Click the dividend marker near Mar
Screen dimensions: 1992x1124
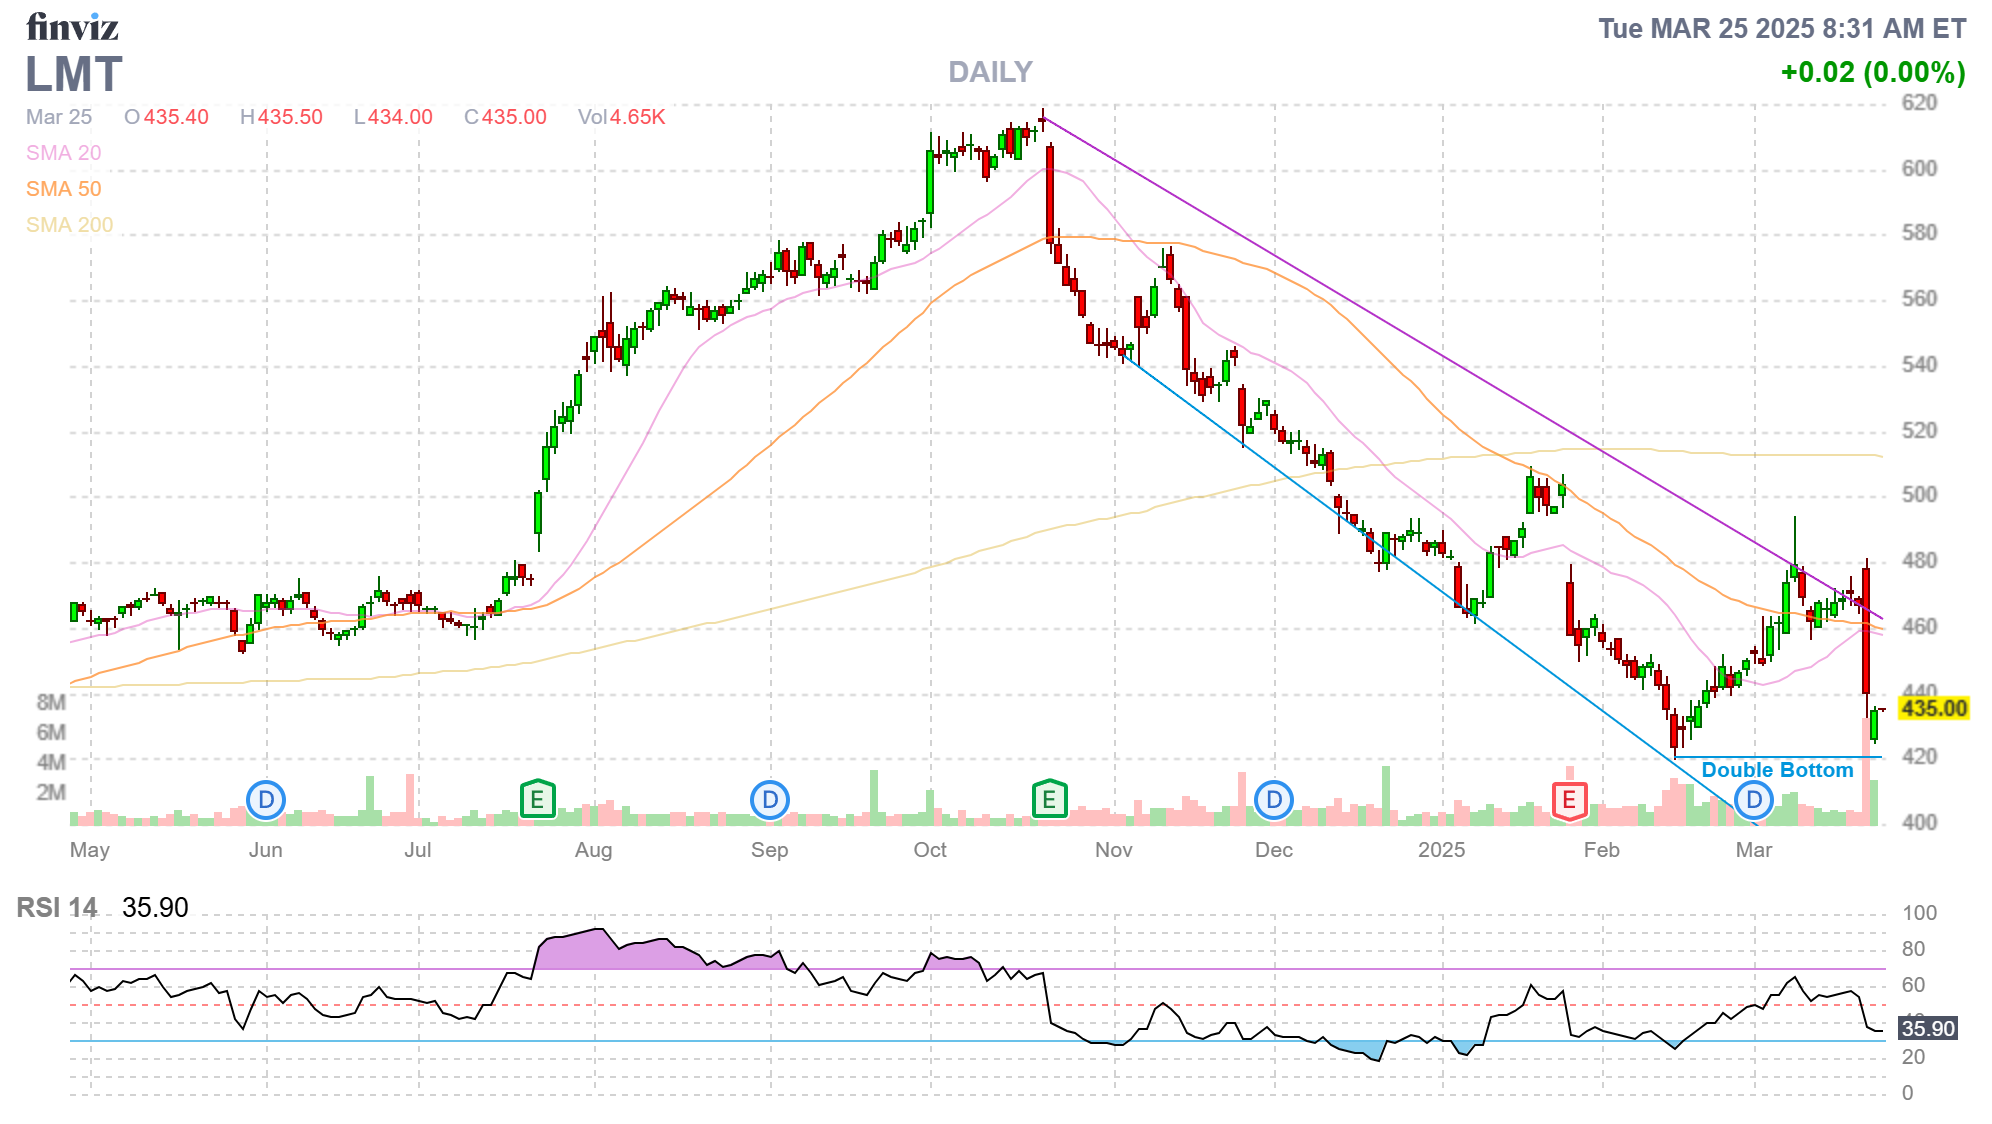(x=1754, y=800)
